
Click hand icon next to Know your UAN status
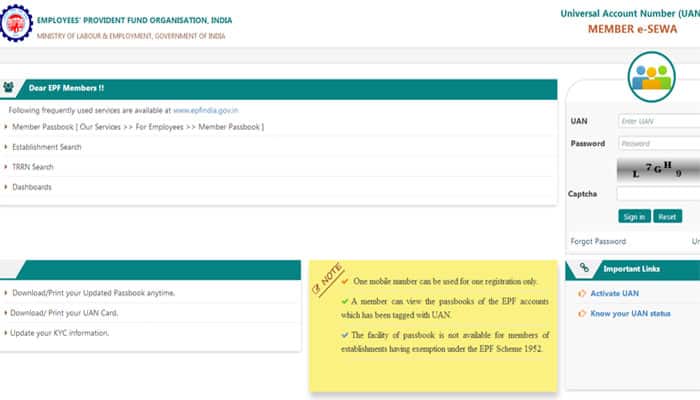point(582,313)
